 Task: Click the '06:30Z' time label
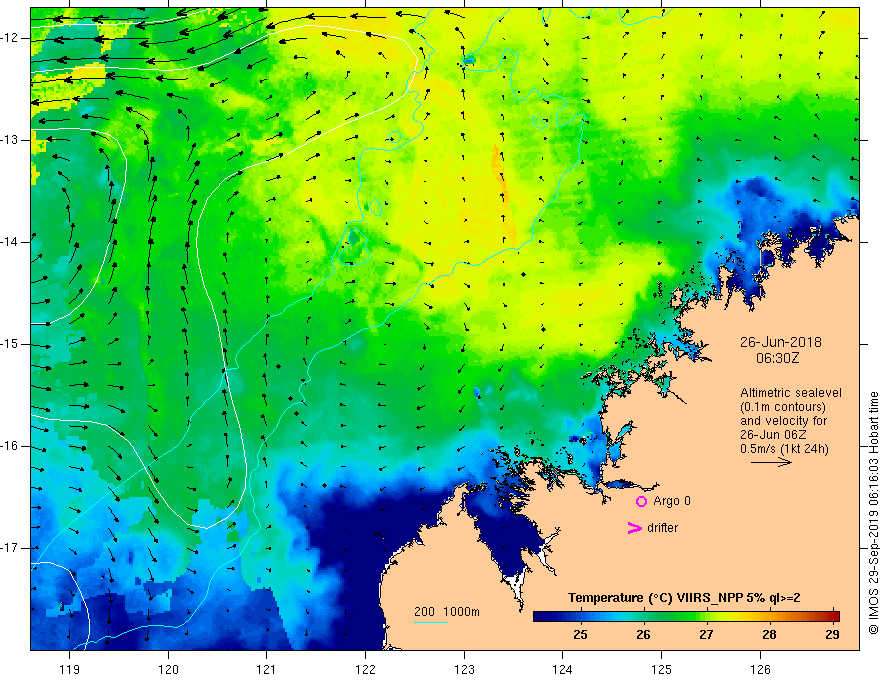(777, 358)
